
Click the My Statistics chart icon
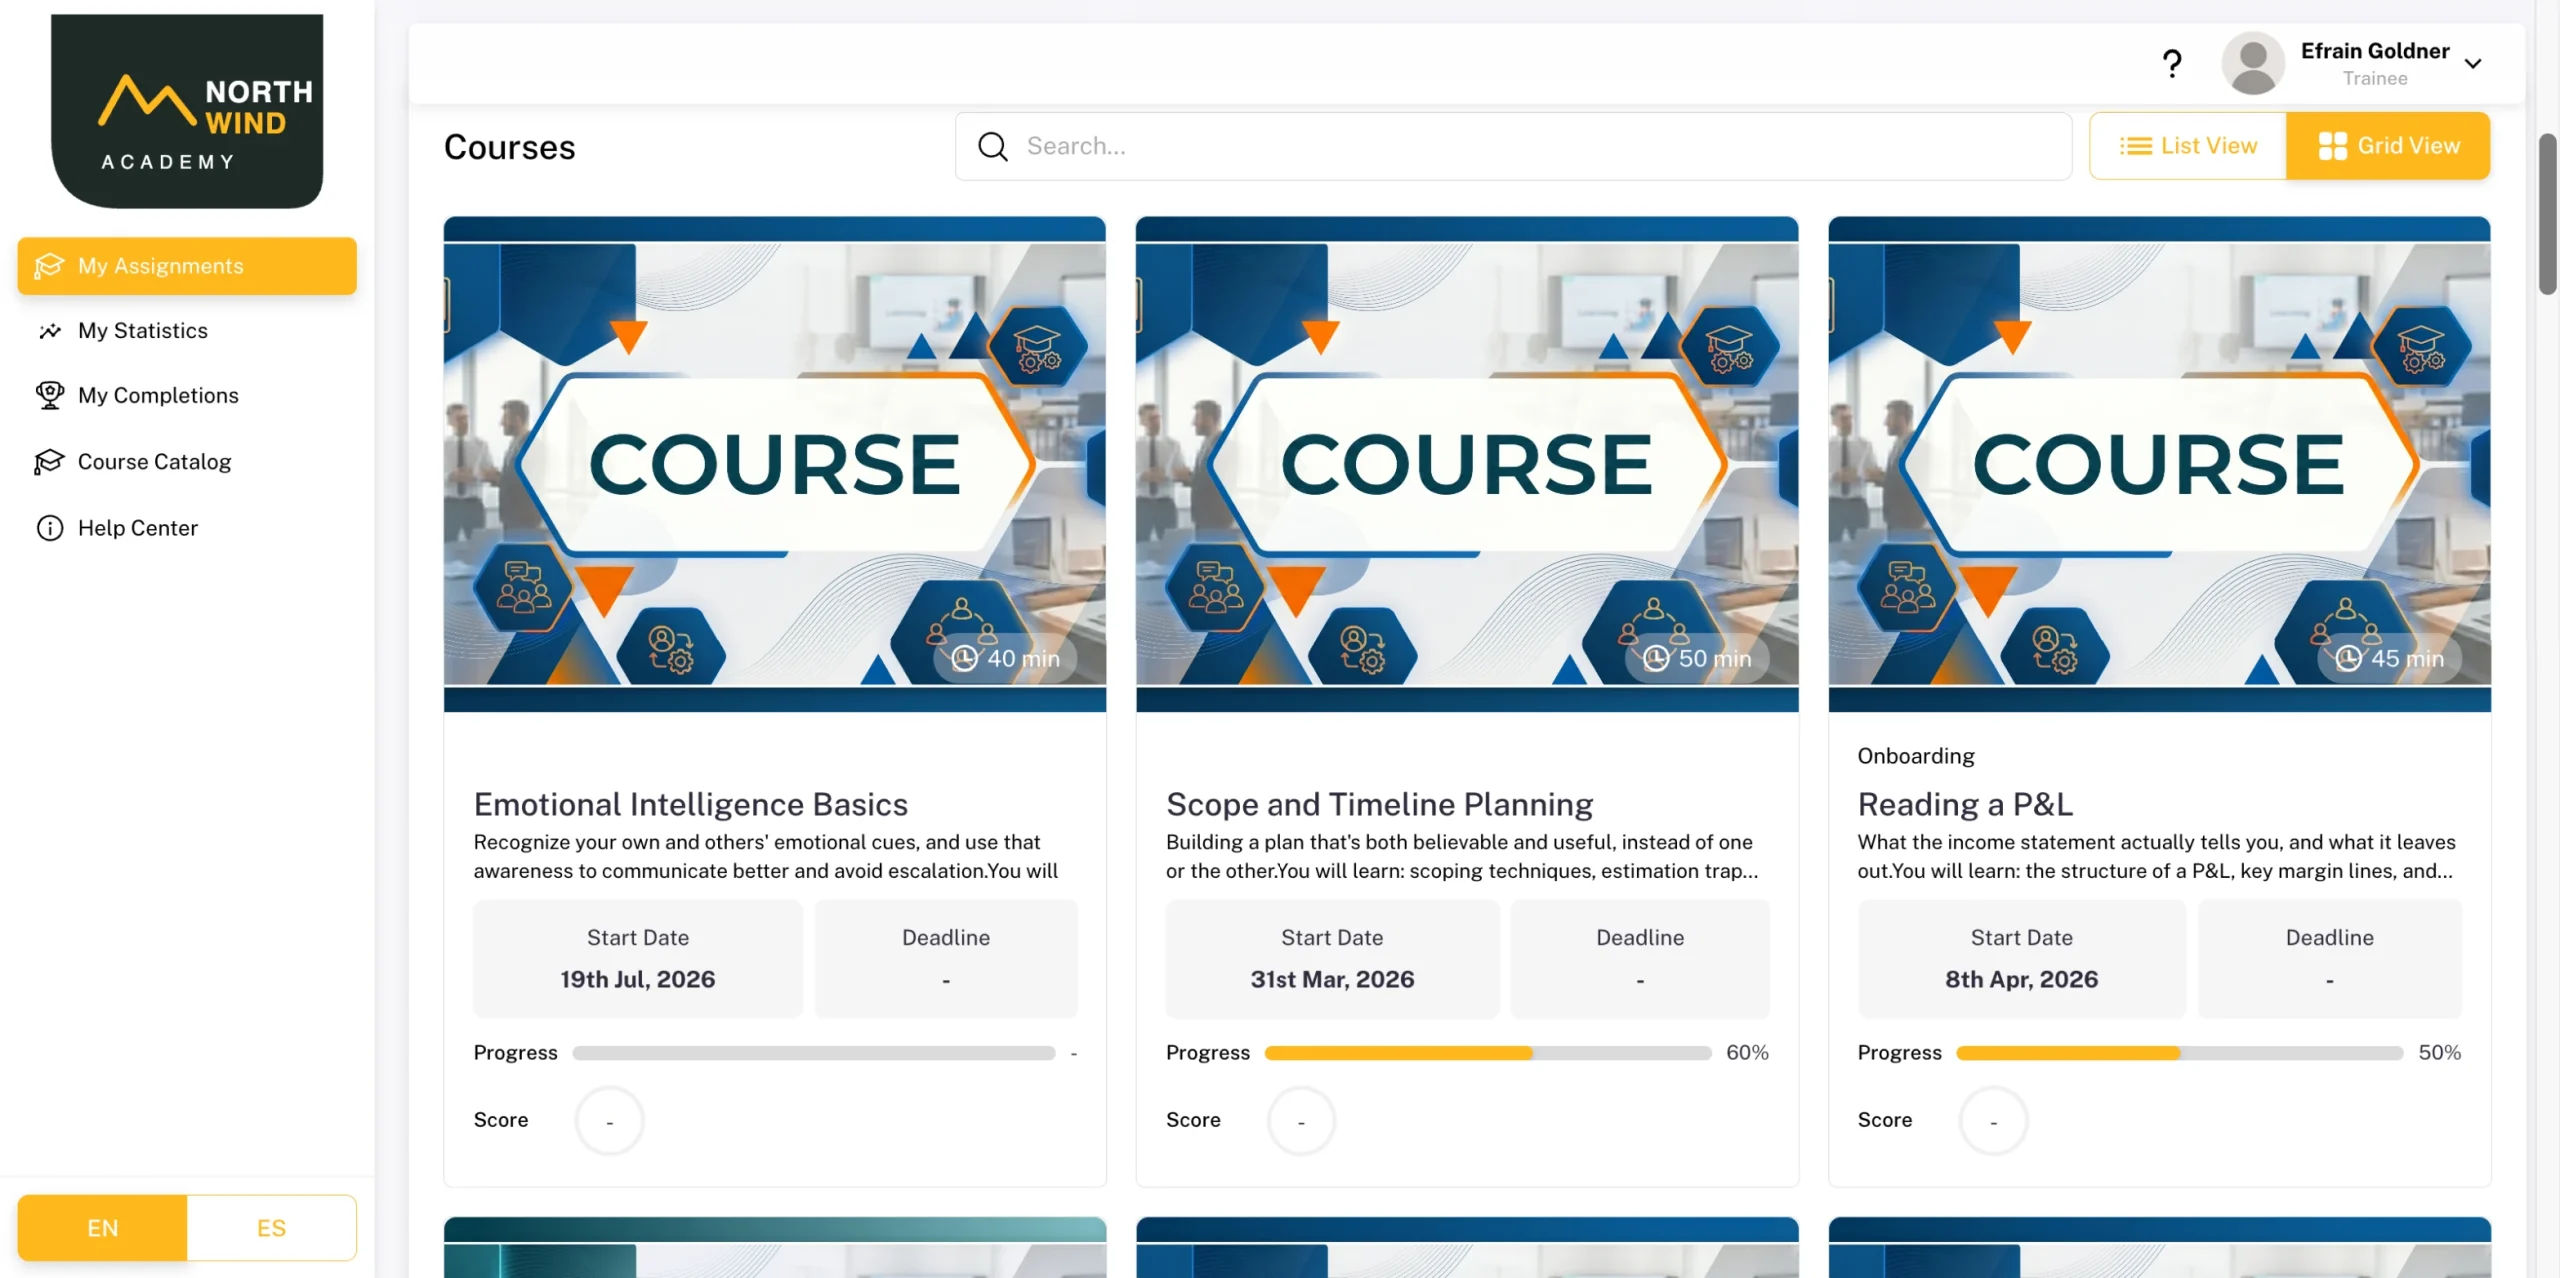tap(50, 331)
